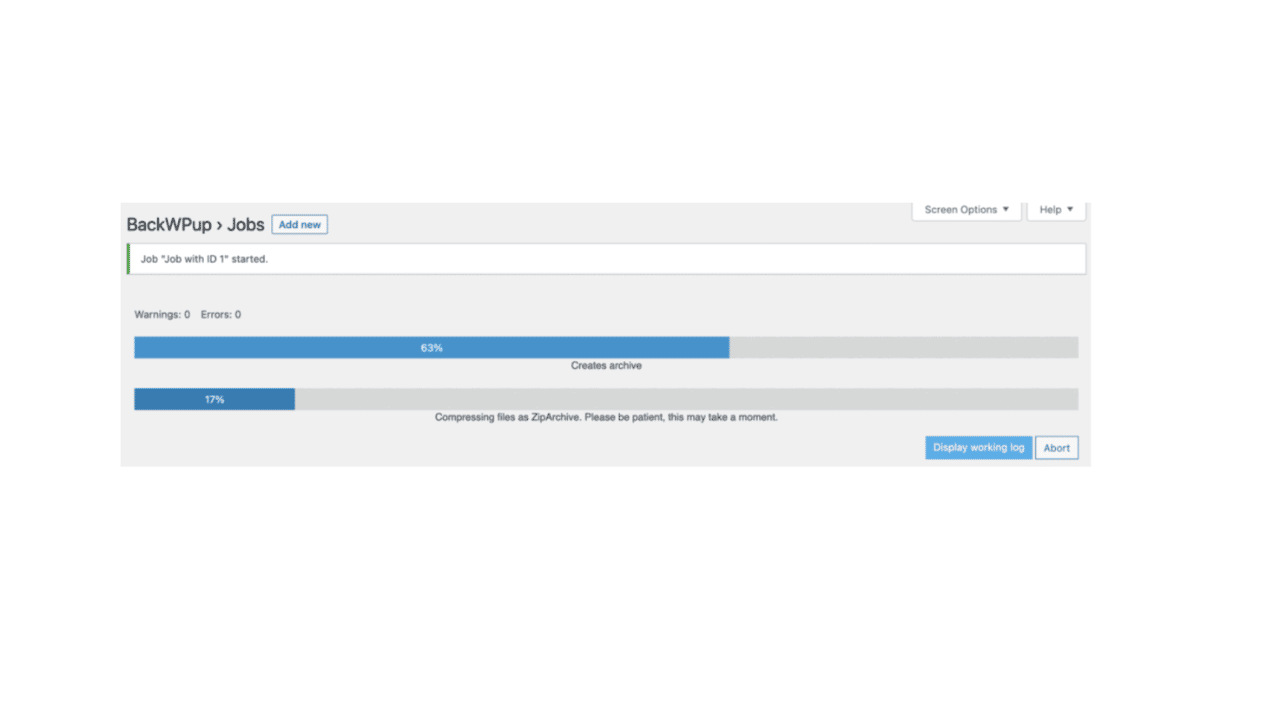Click the 63% overall progress bar
Image resolution: width=1280 pixels, height=720 pixels.
coord(606,347)
